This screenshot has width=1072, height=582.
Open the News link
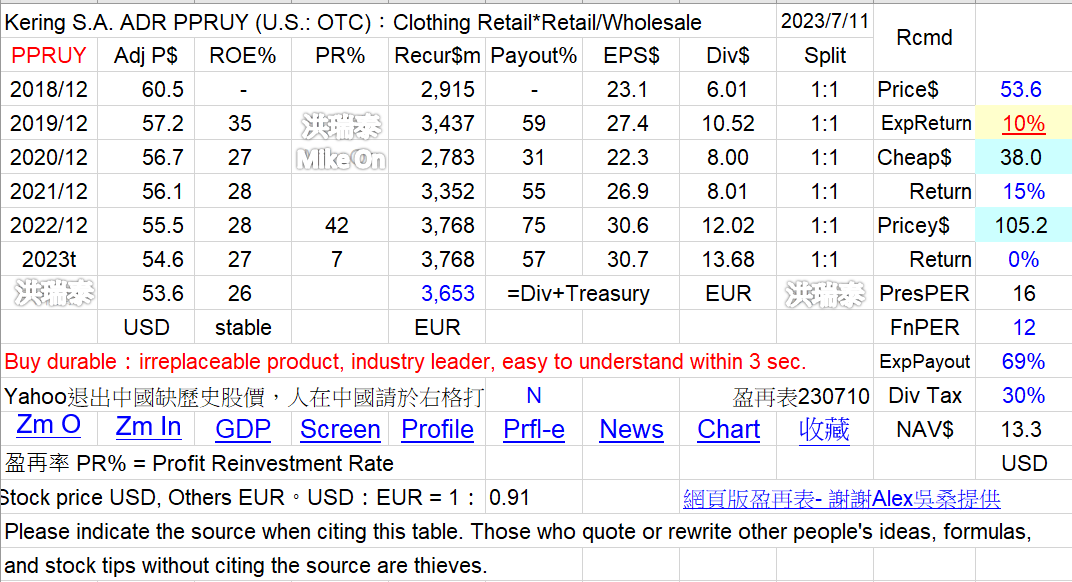[x=631, y=429]
